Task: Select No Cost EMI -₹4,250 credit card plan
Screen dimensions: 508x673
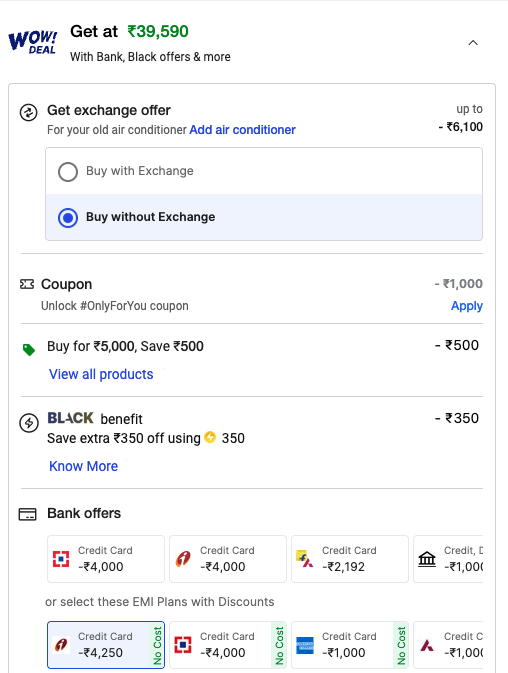Action: point(106,645)
